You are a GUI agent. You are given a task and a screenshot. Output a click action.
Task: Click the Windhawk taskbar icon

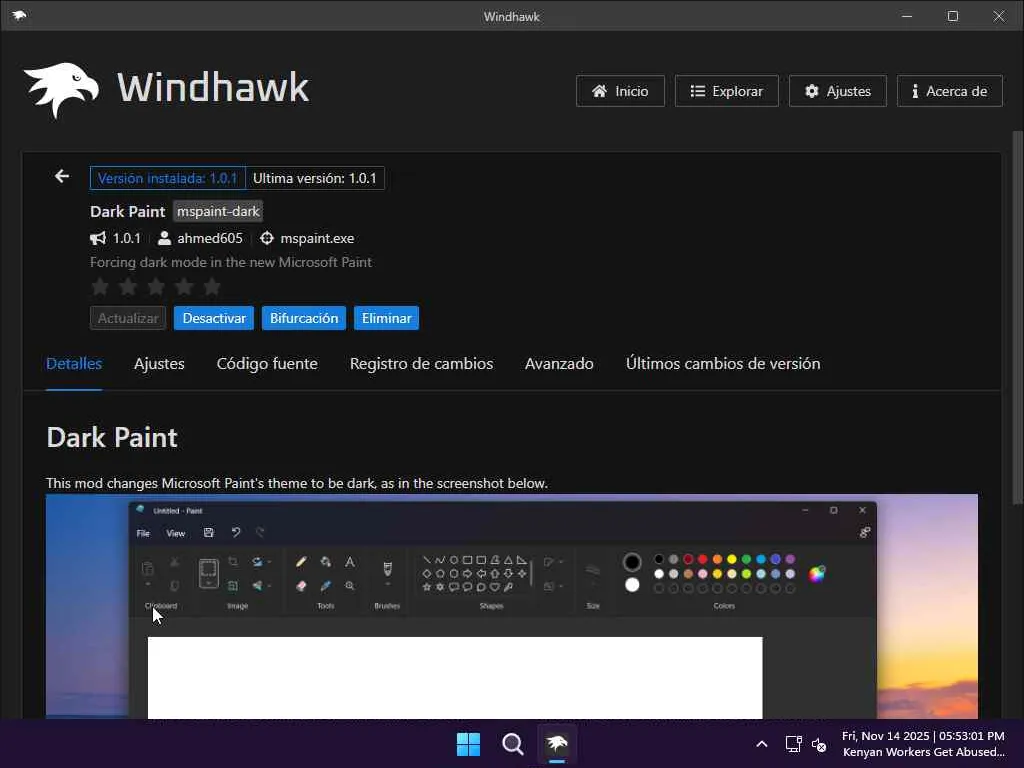point(557,744)
